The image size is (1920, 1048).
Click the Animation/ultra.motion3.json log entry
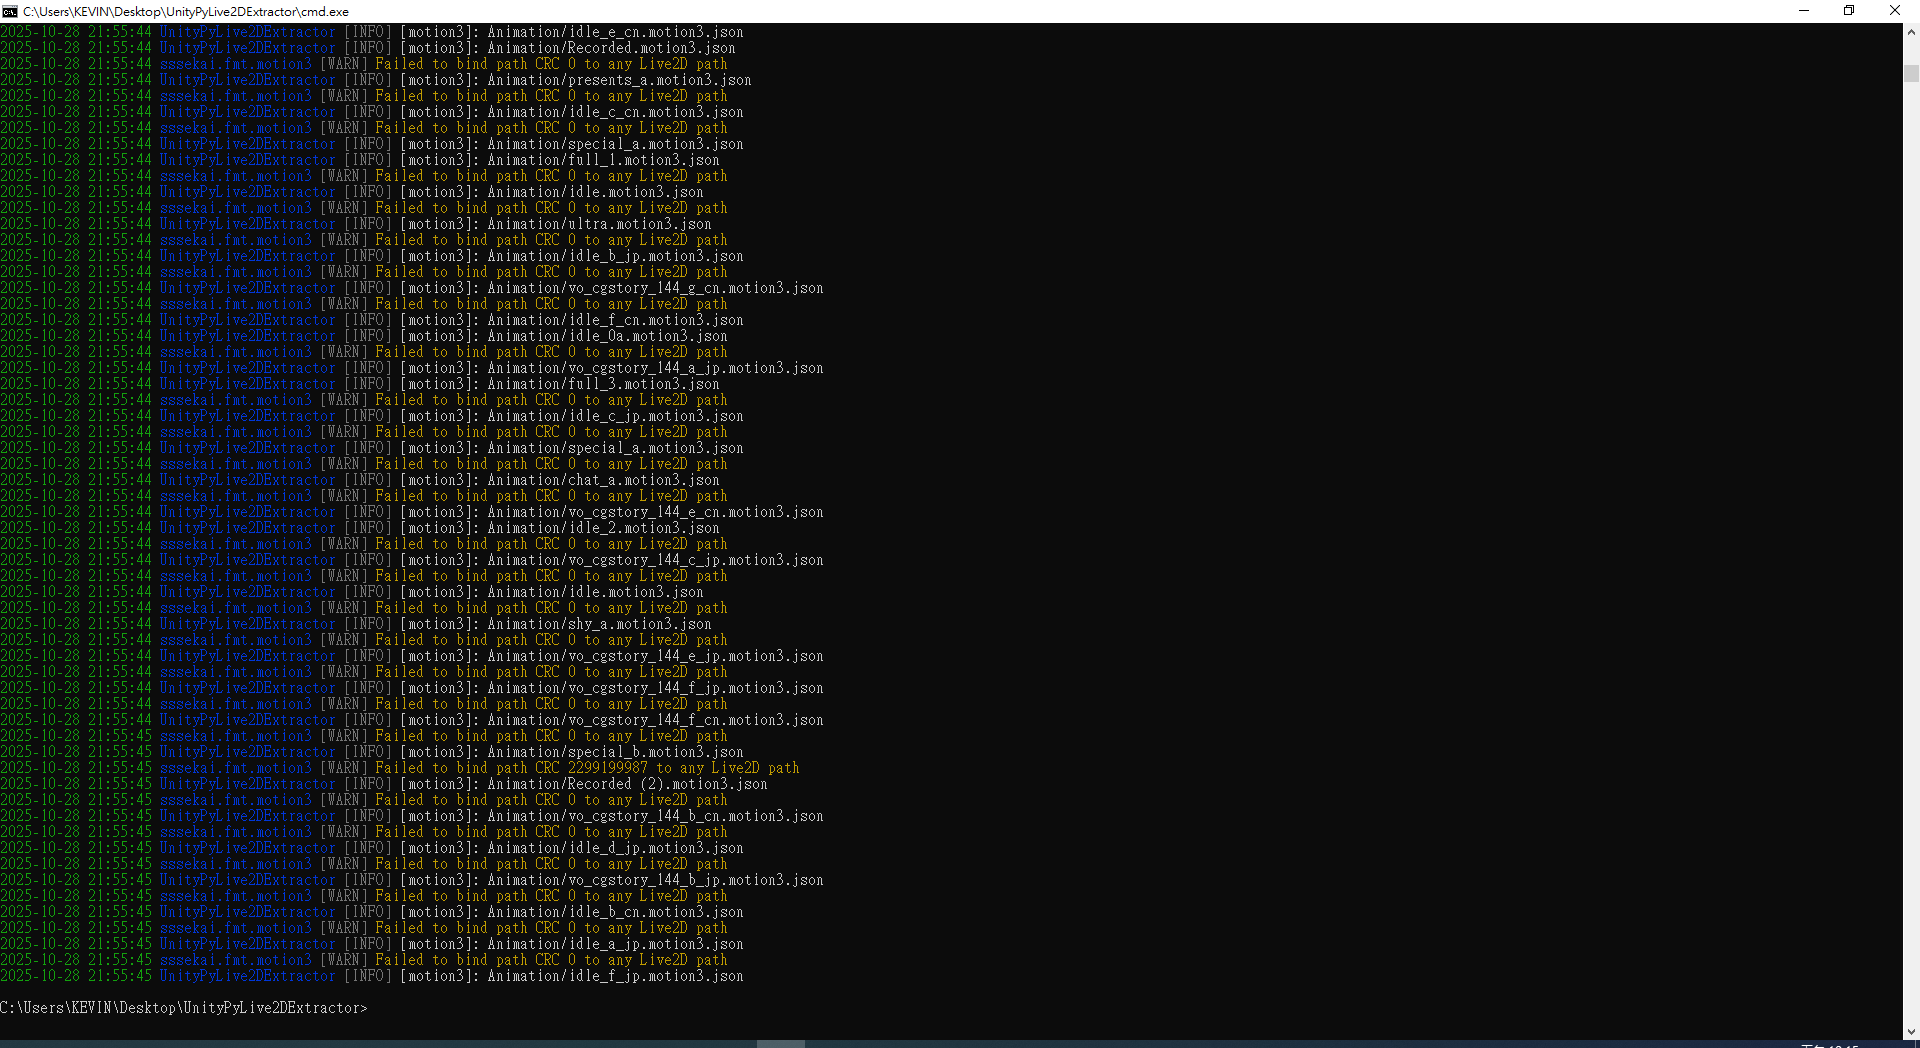click(x=599, y=224)
